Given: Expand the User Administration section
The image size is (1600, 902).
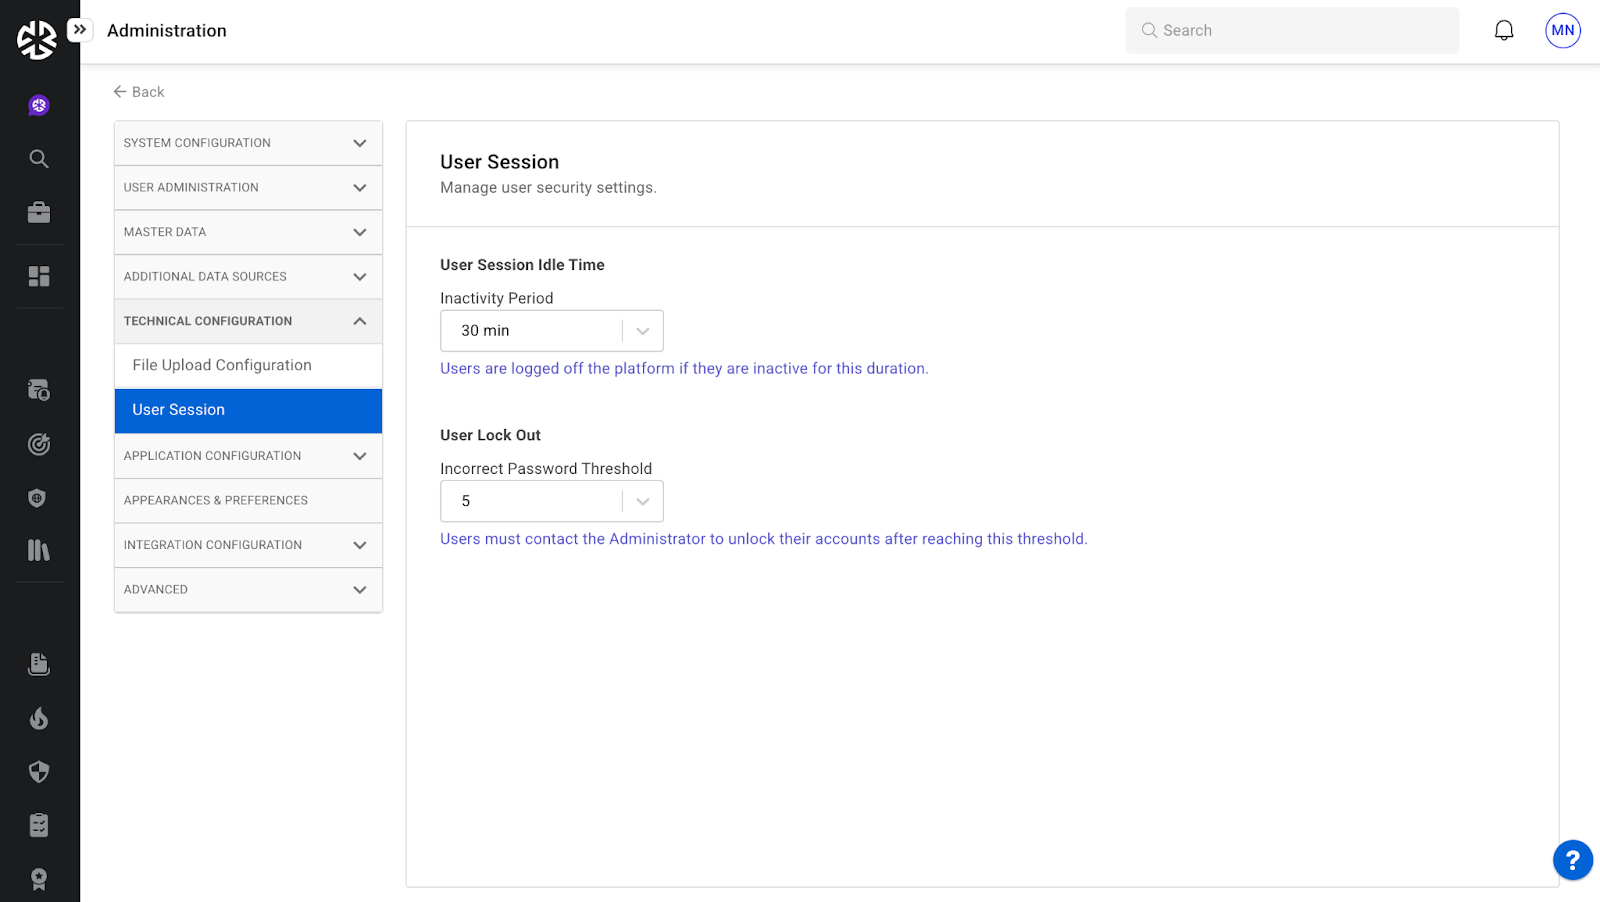Looking at the screenshot, I should click(248, 188).
